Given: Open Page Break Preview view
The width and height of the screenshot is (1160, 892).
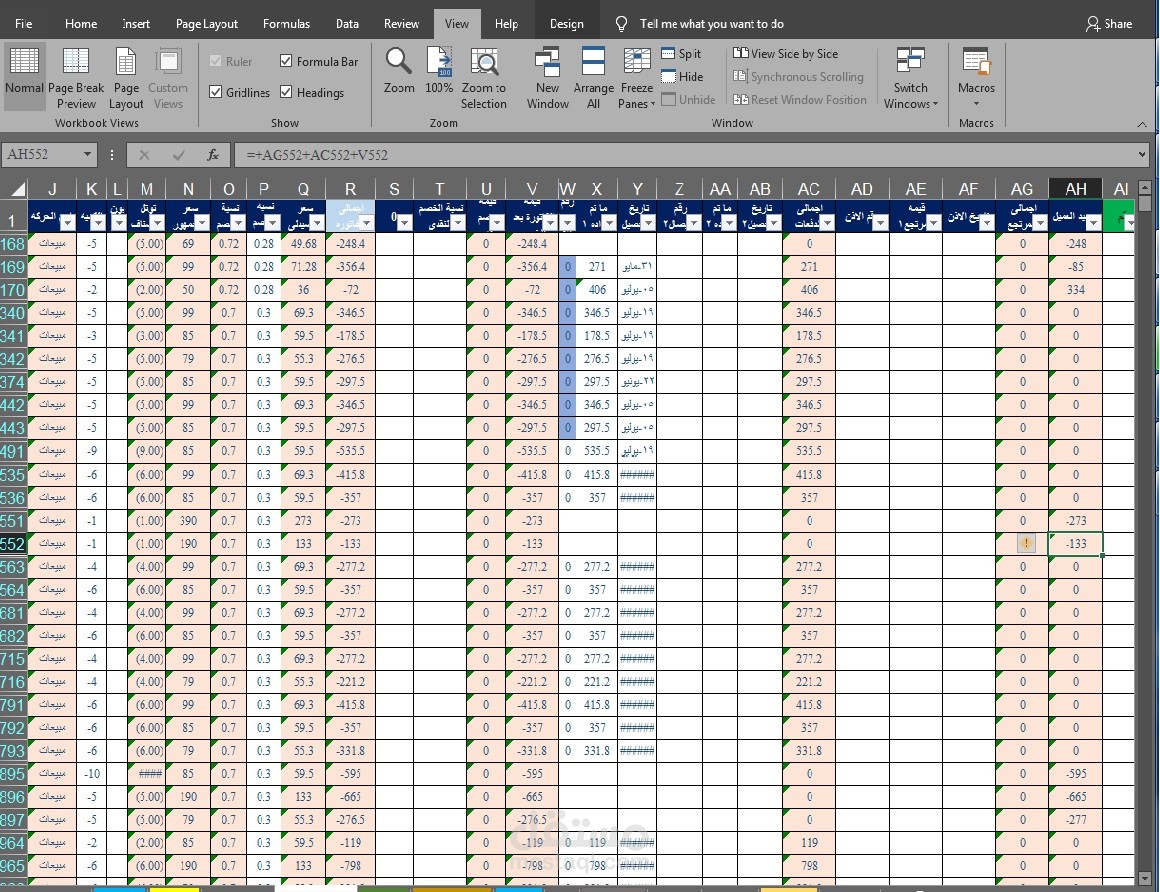Looking at the screenshot, I should 76,77.
